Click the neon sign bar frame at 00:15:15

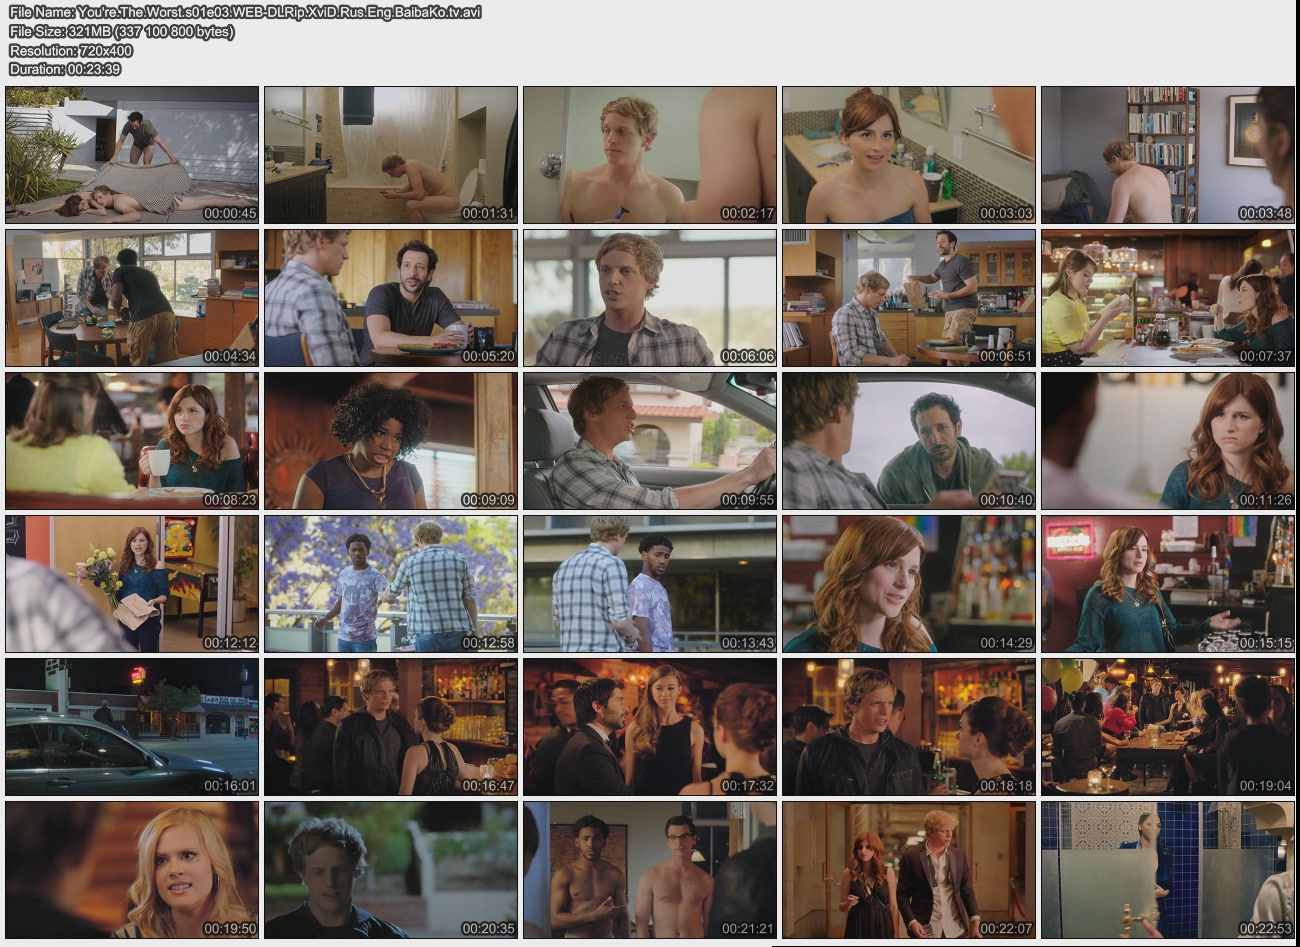pyautogui.click(x=1167, y=584)
